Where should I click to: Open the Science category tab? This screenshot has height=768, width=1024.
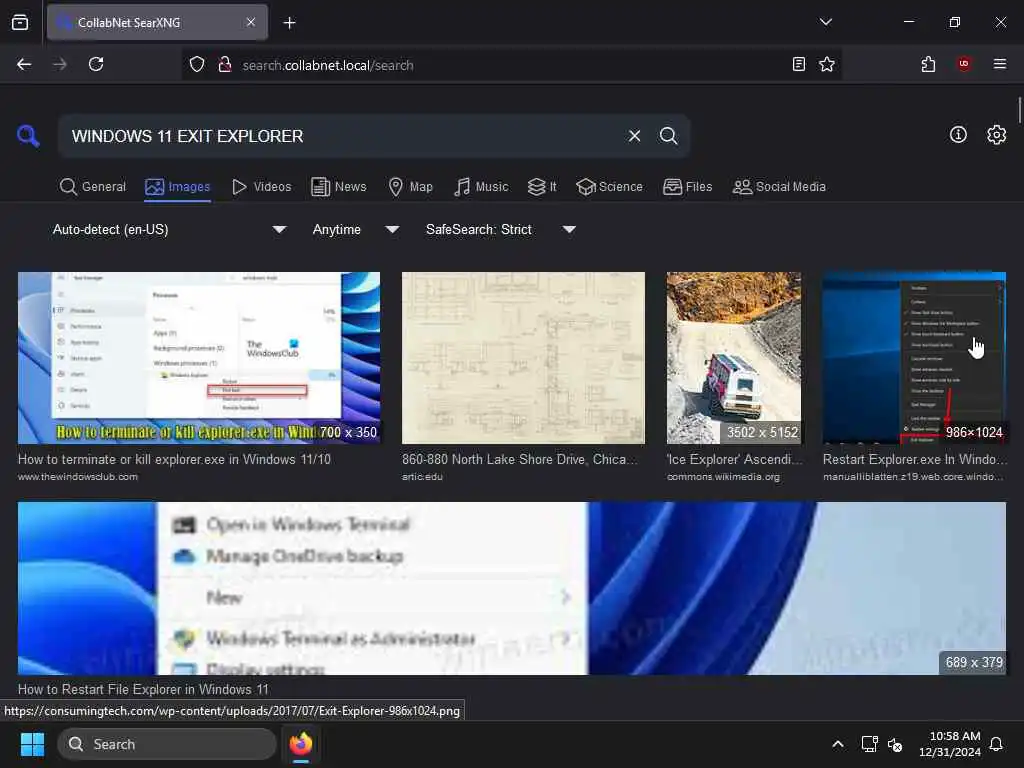(x=609, y=187)
